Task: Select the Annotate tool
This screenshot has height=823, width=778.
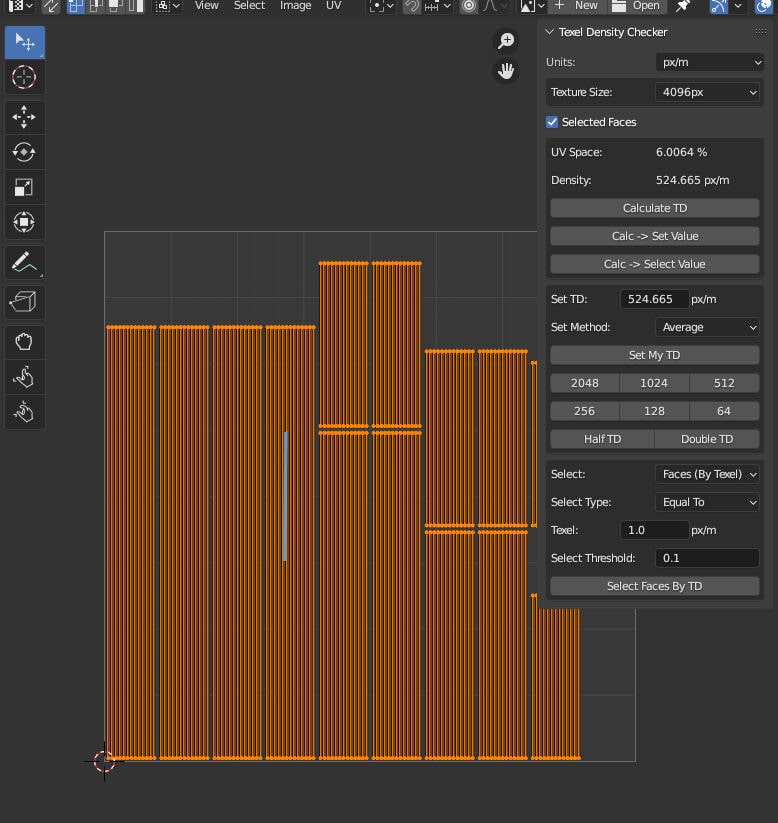Action: click(24, 262)
